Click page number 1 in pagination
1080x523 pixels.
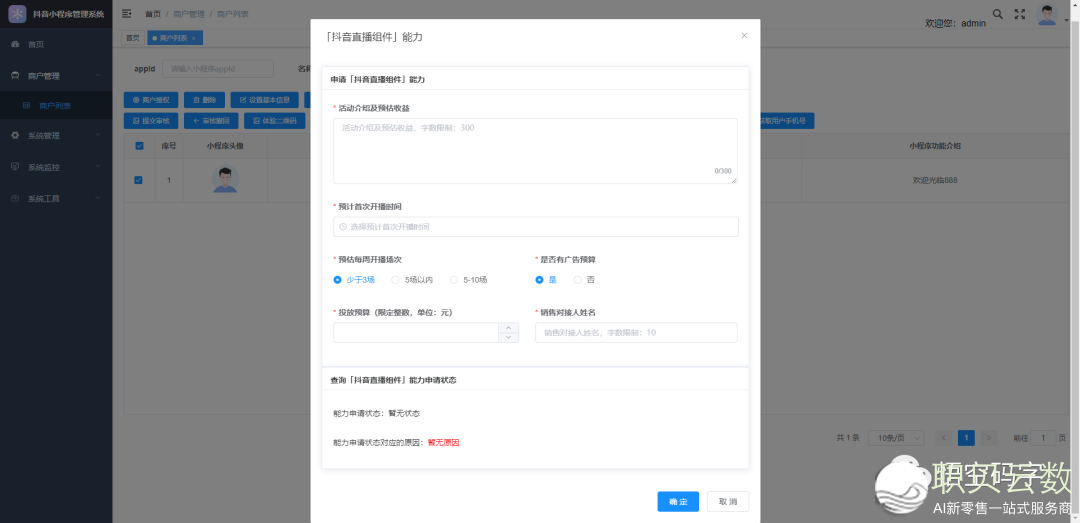[x=966, y=438]
